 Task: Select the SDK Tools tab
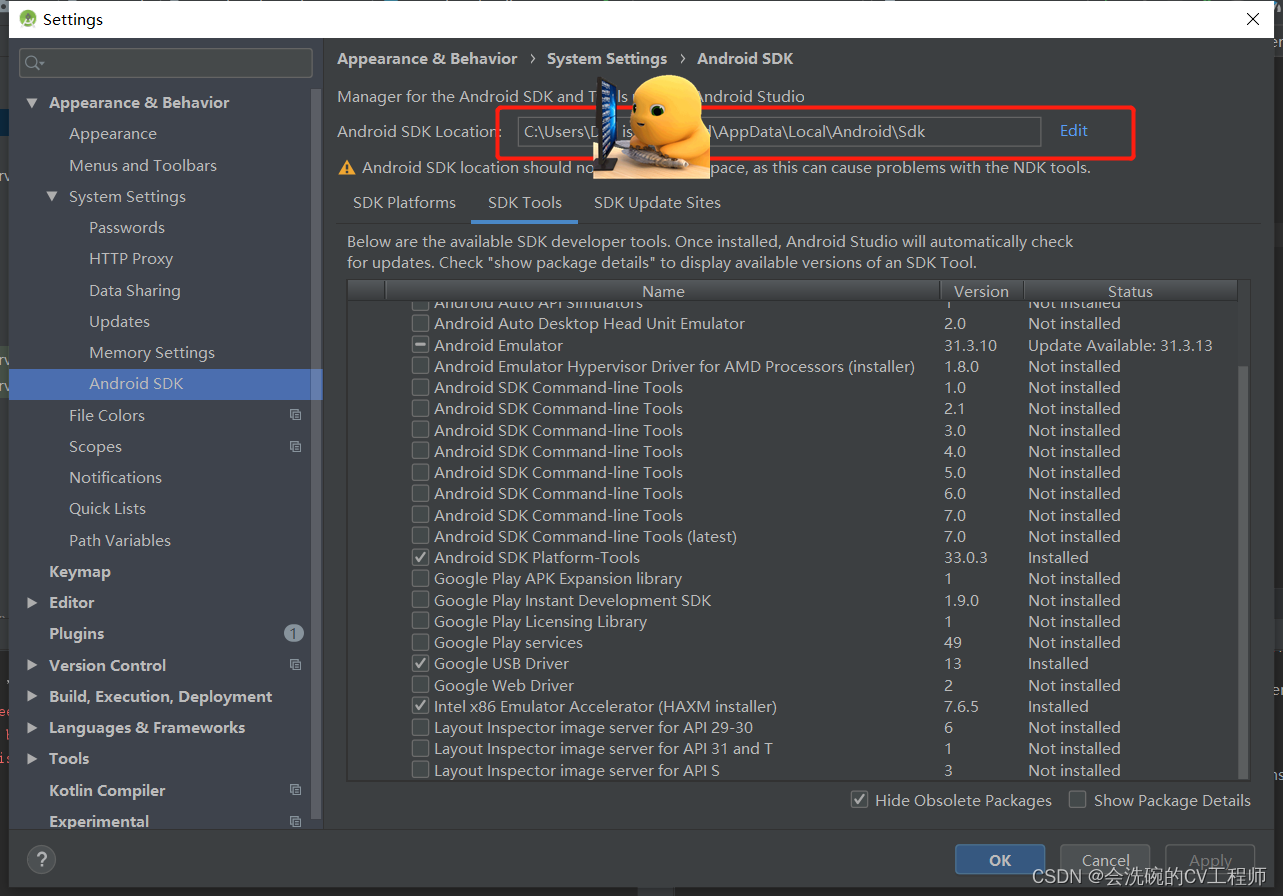[x=525, y=202]
